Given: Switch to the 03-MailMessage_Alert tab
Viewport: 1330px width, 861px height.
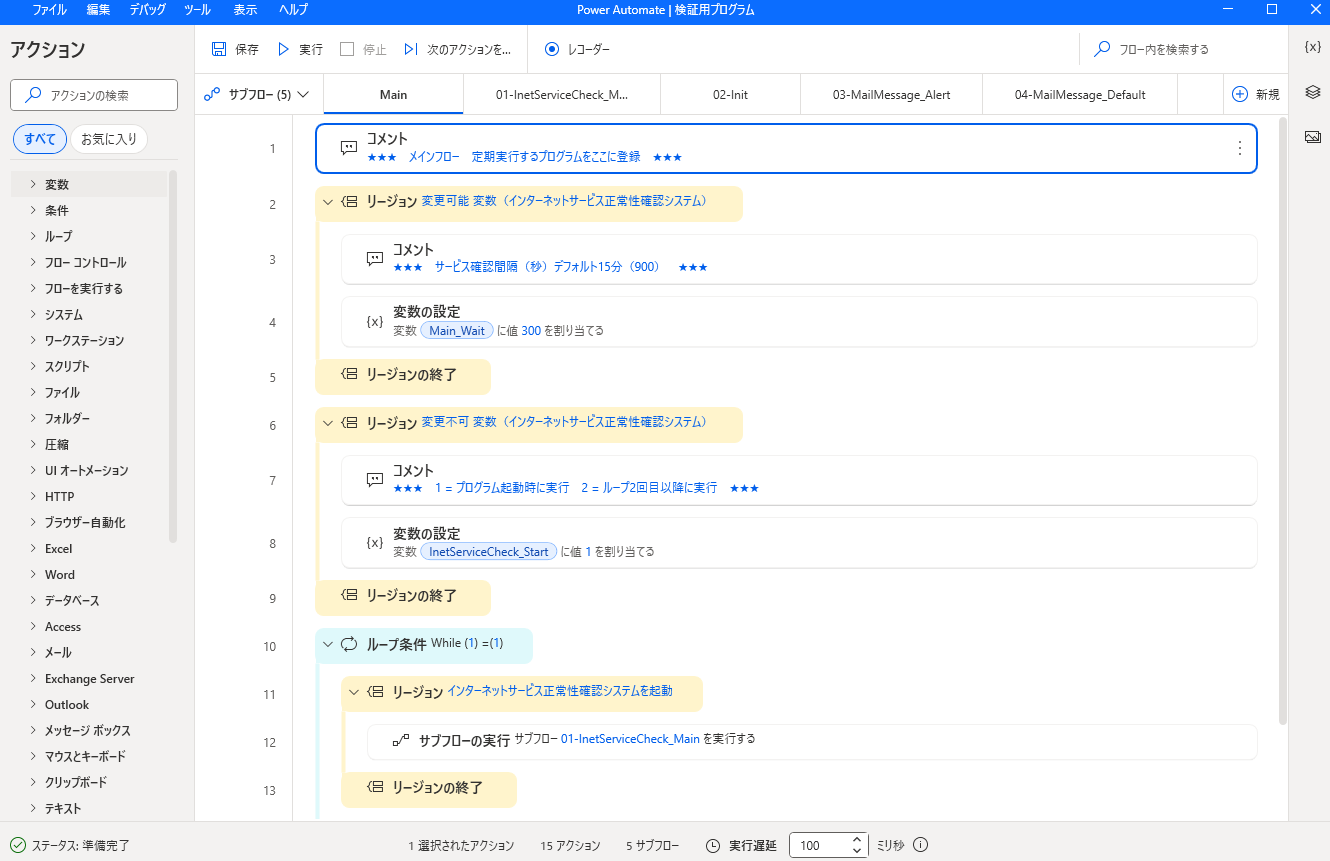Looking at the screenshot, I should coord(891,94).
